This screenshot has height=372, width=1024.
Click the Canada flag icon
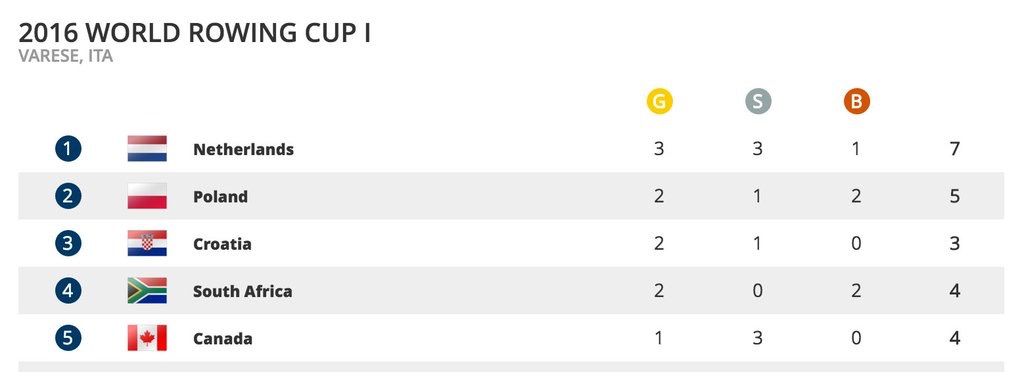147,338
